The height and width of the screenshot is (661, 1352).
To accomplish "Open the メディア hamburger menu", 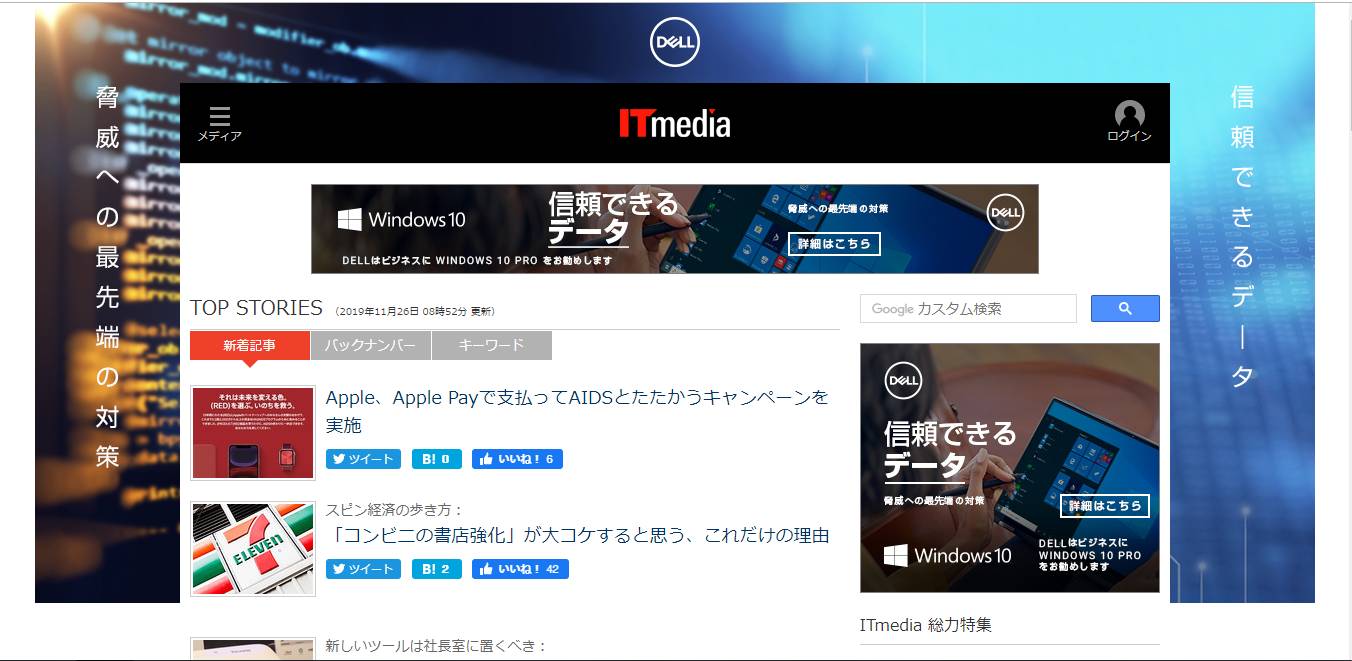I will (219, 123).
